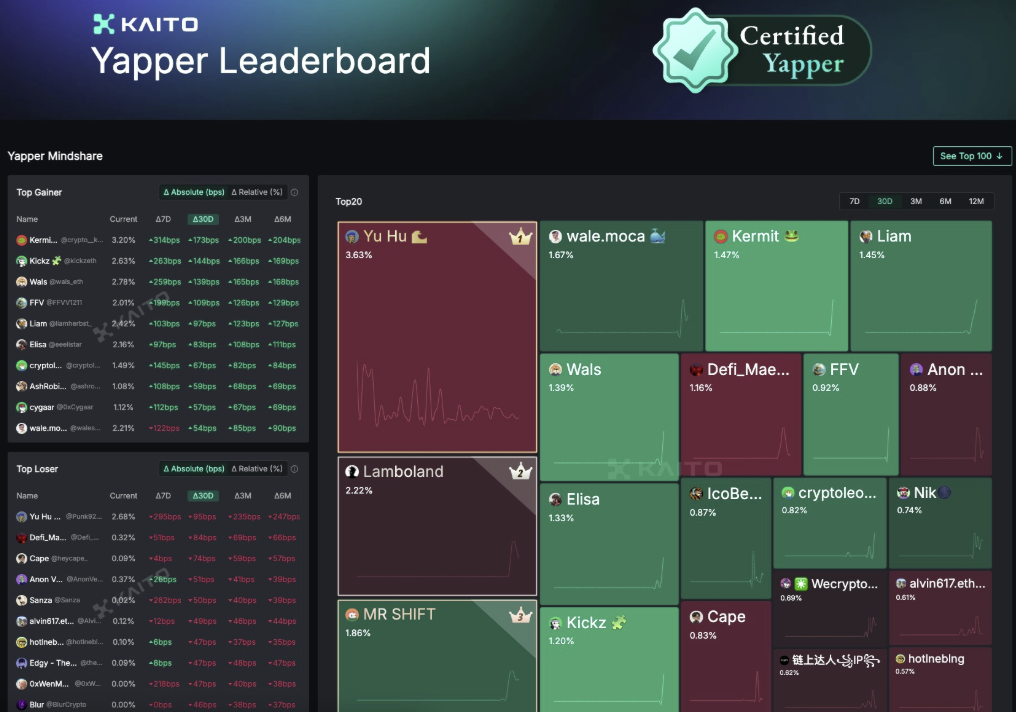Select the 3M timeframe tab
Screen dimensions: 1016x712
916,201
